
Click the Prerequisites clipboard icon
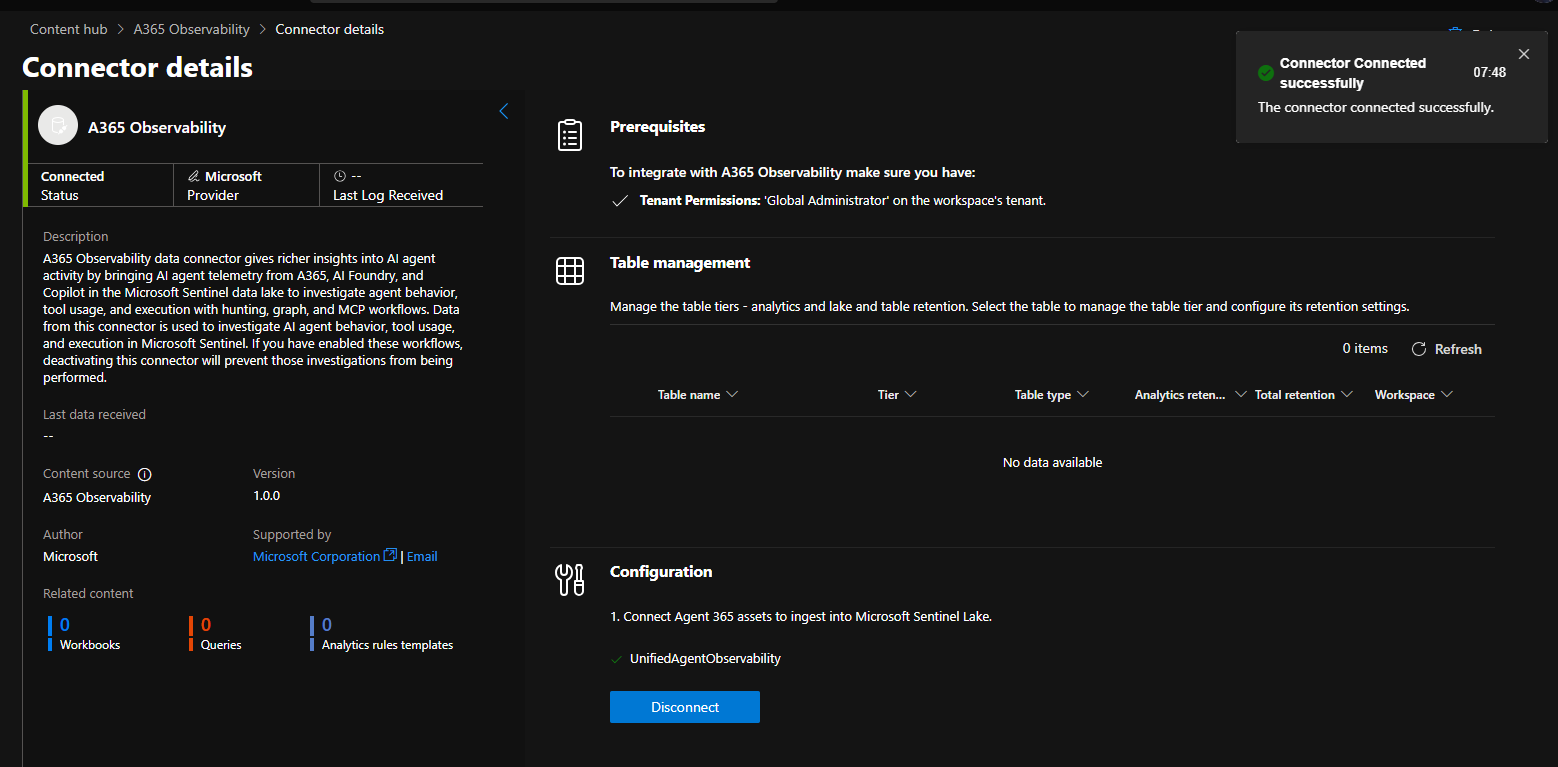click(570, 135)
